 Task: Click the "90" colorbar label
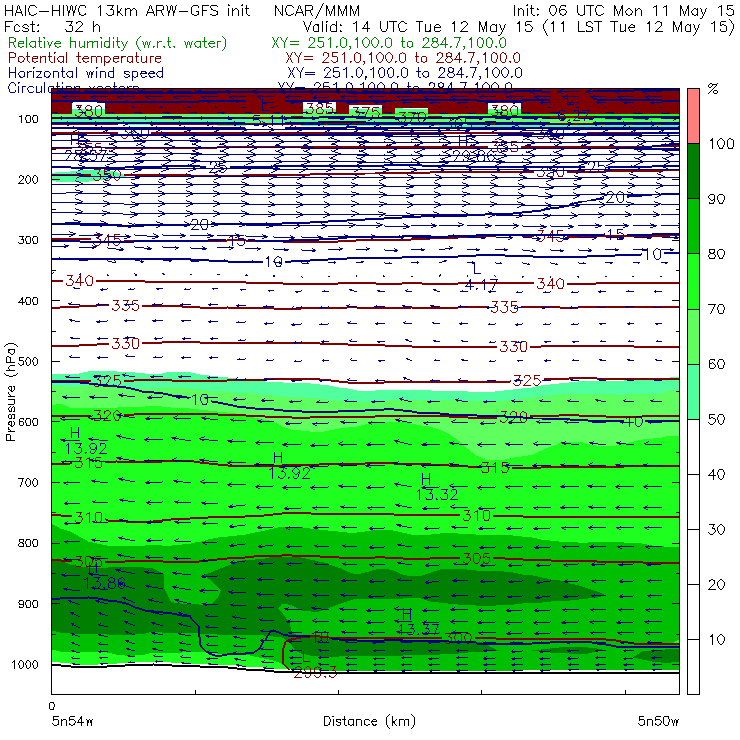click(x=716, y=199)
